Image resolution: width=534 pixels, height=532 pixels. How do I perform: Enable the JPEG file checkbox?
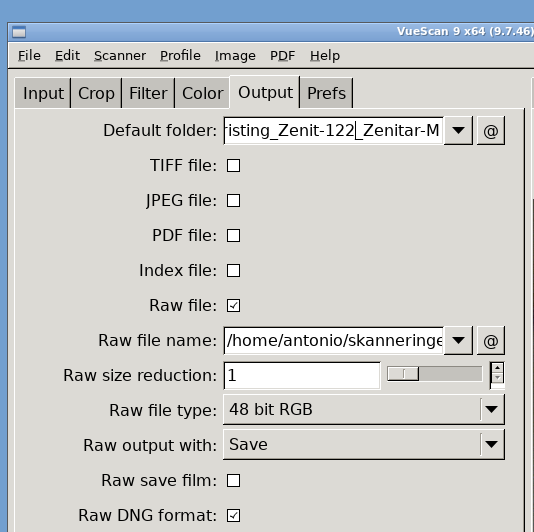tap(233, 201)
